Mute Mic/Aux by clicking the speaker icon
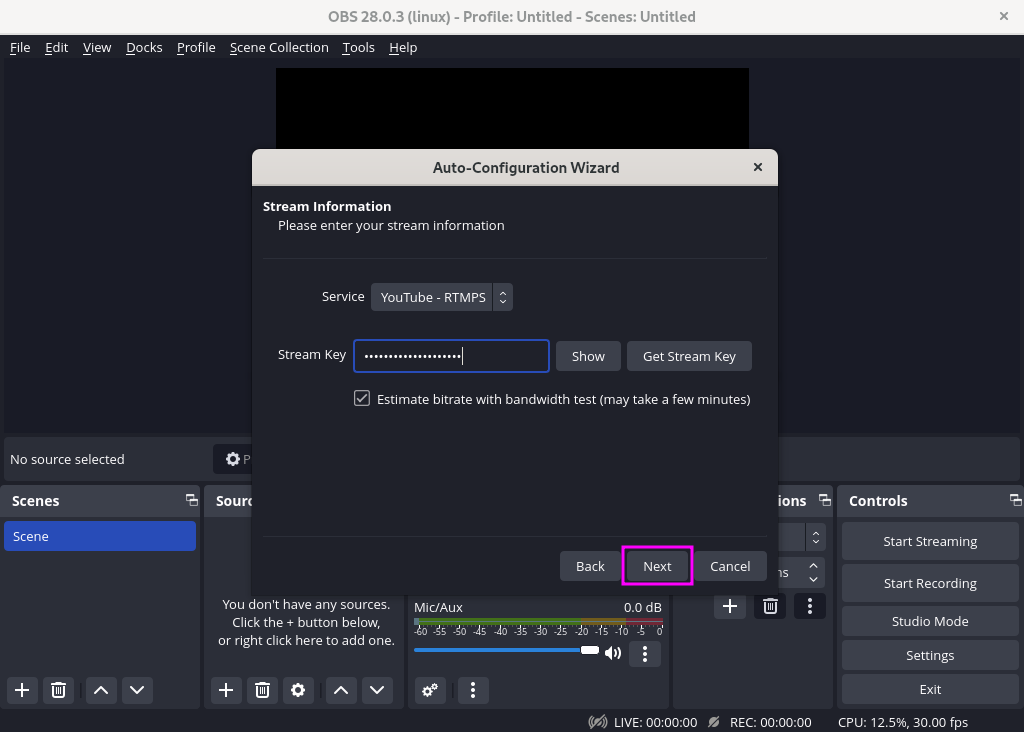 [613, 650]
